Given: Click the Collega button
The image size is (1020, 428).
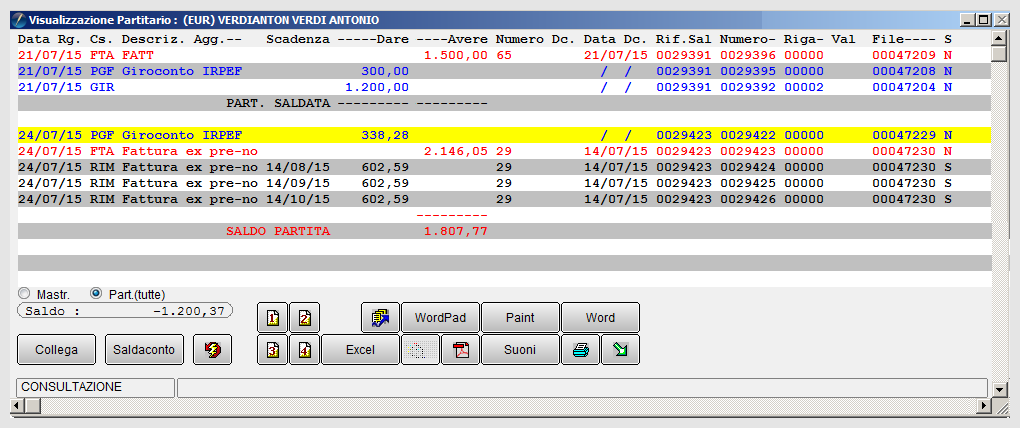Looking at the screenshot, I should [x=57, y=349].
